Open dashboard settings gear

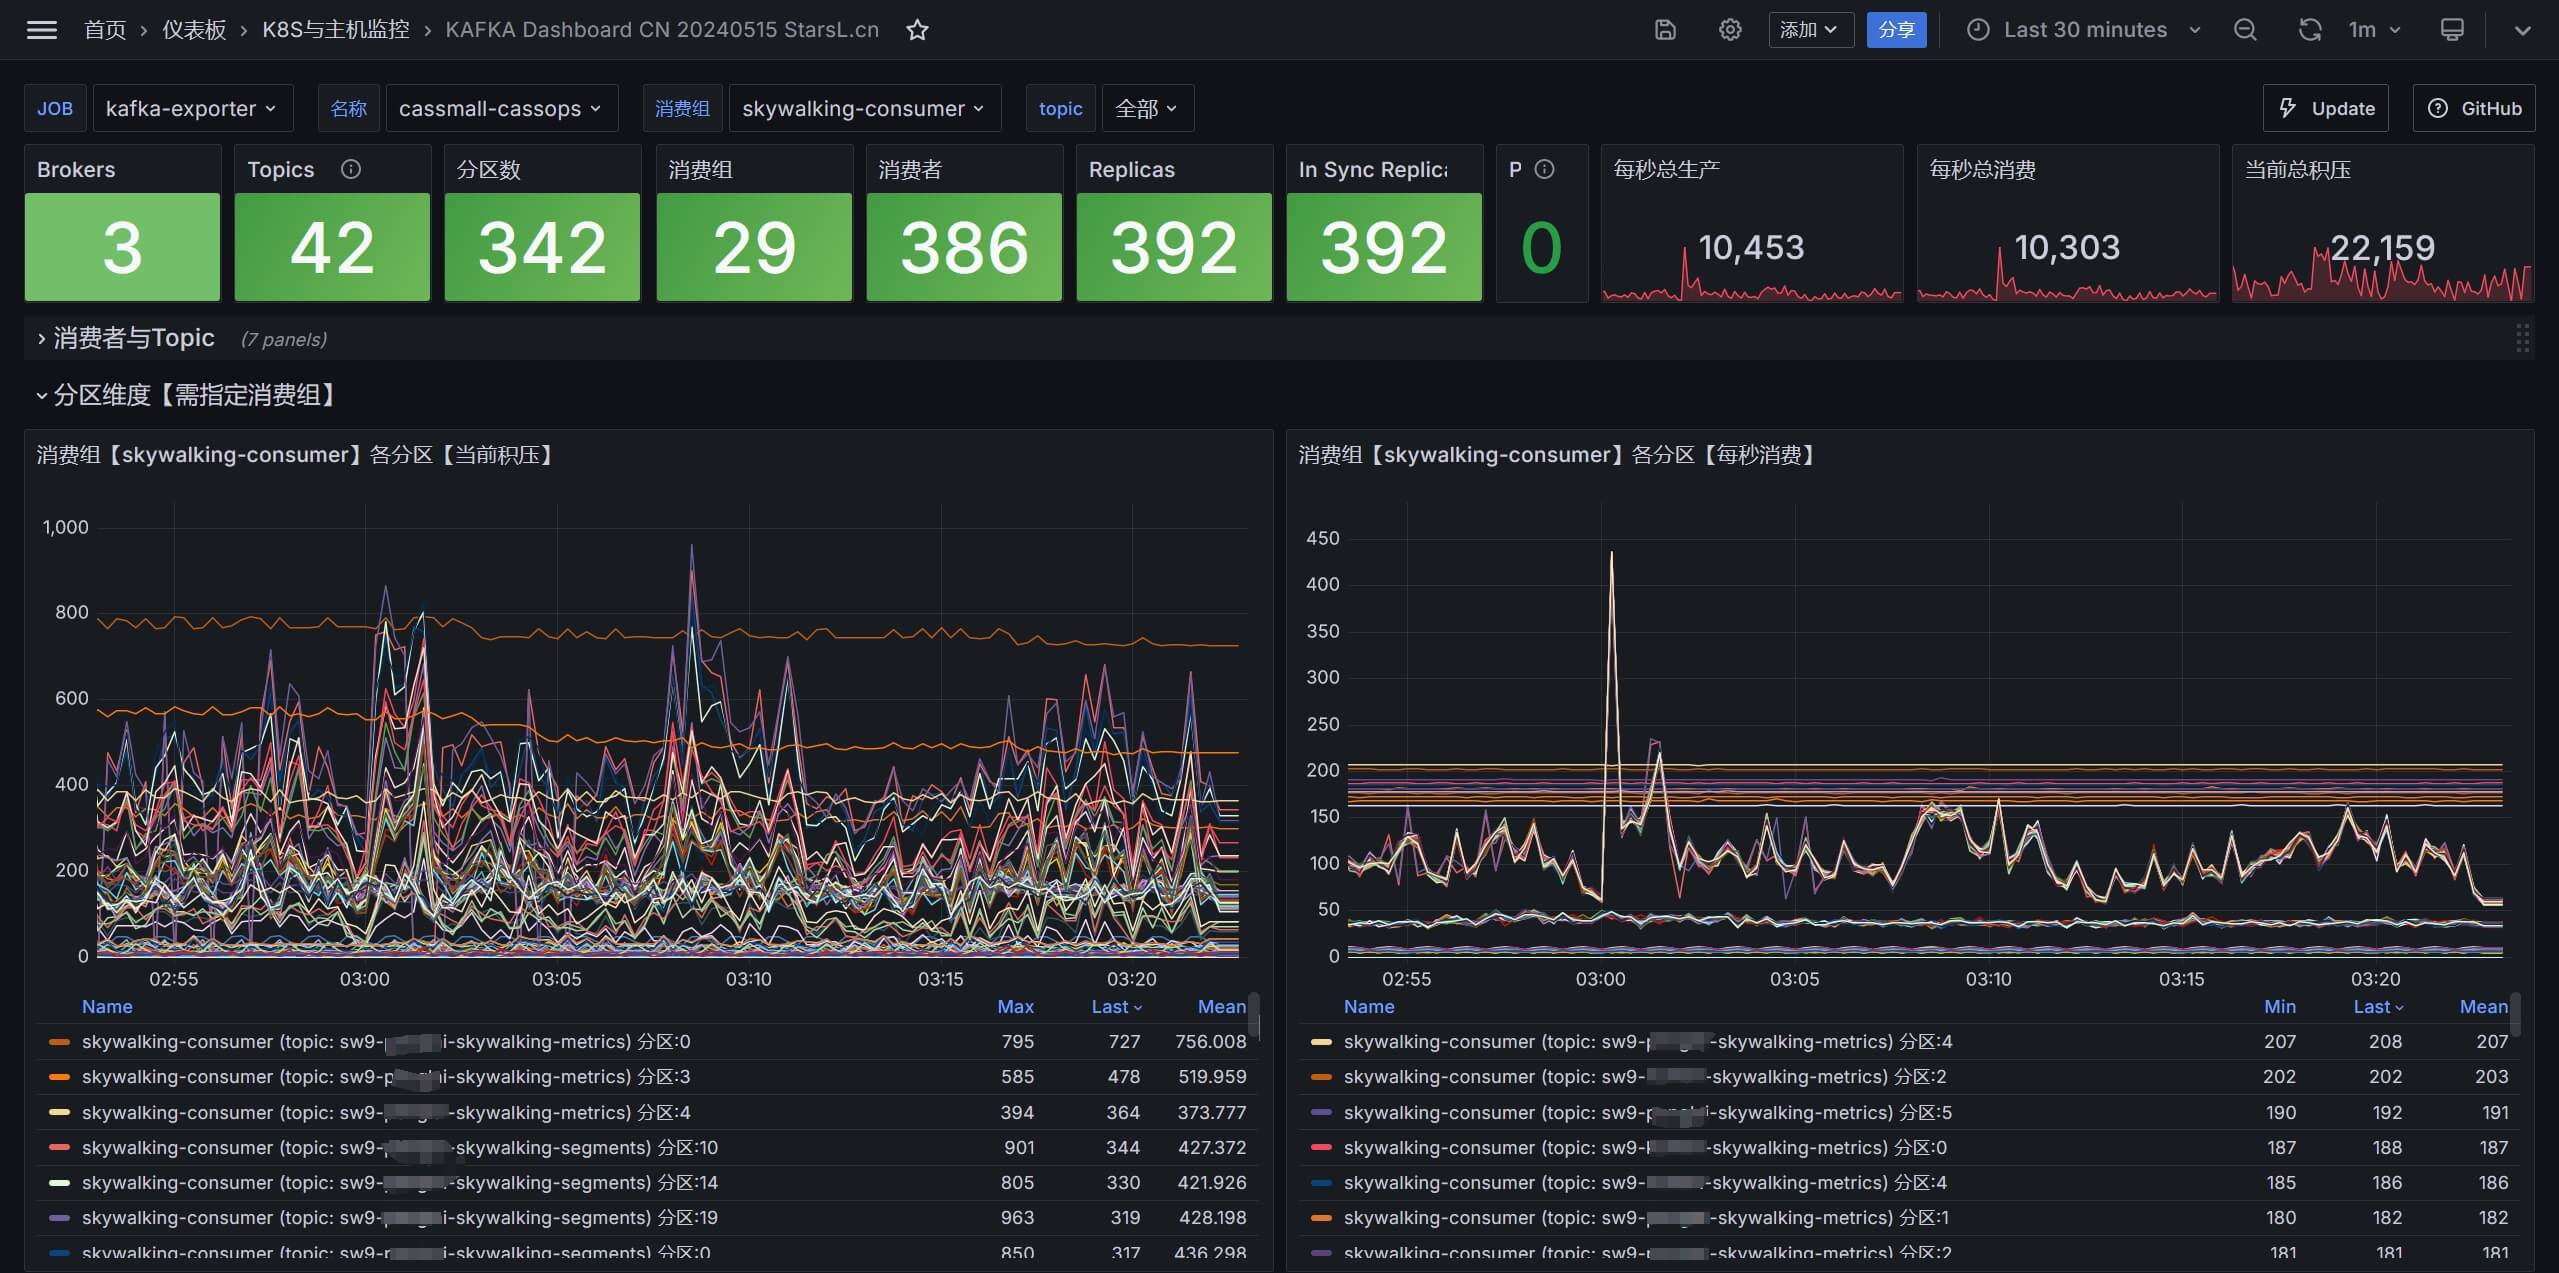click(x=1730, y=30)
